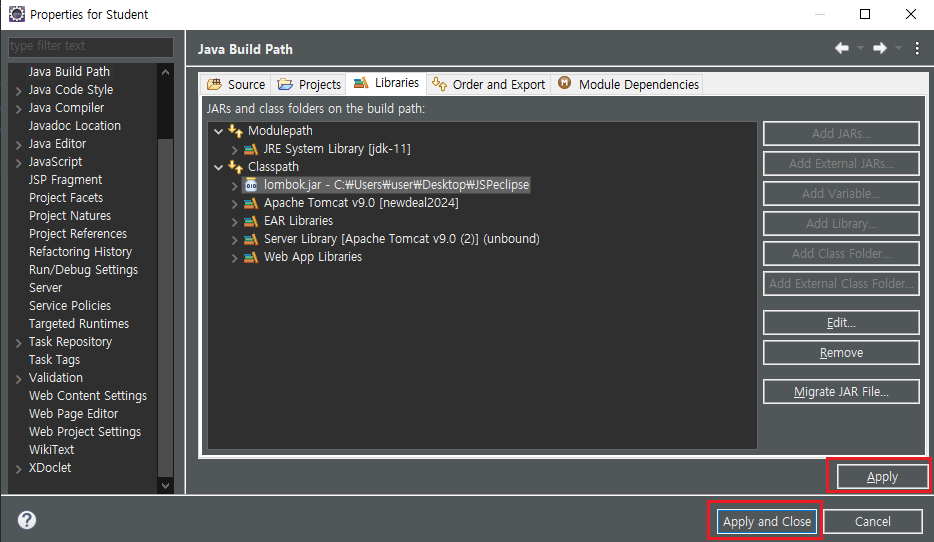Select Project Facets in sidebar

point(66,198)
